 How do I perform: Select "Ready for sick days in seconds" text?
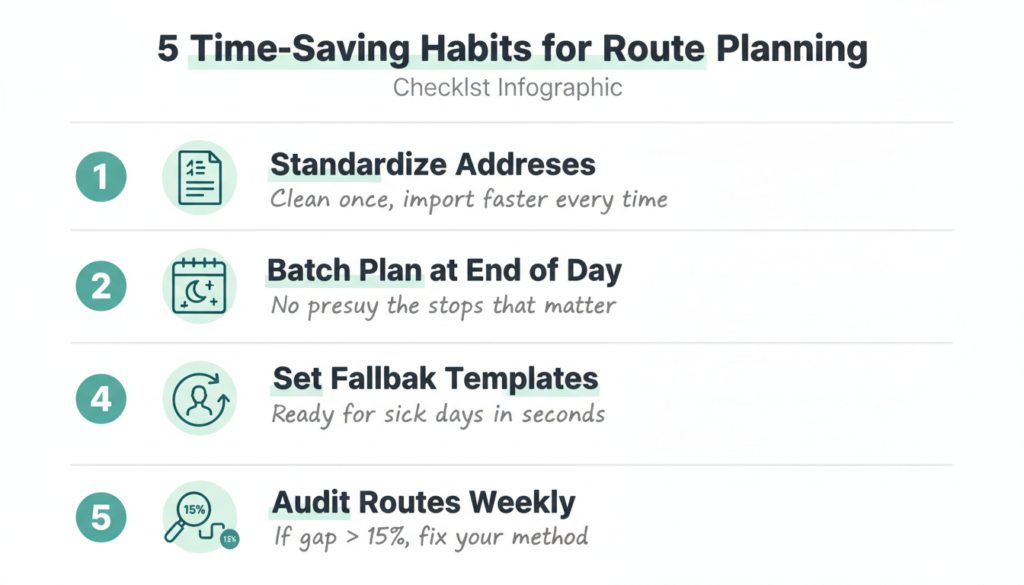point(438,413)
